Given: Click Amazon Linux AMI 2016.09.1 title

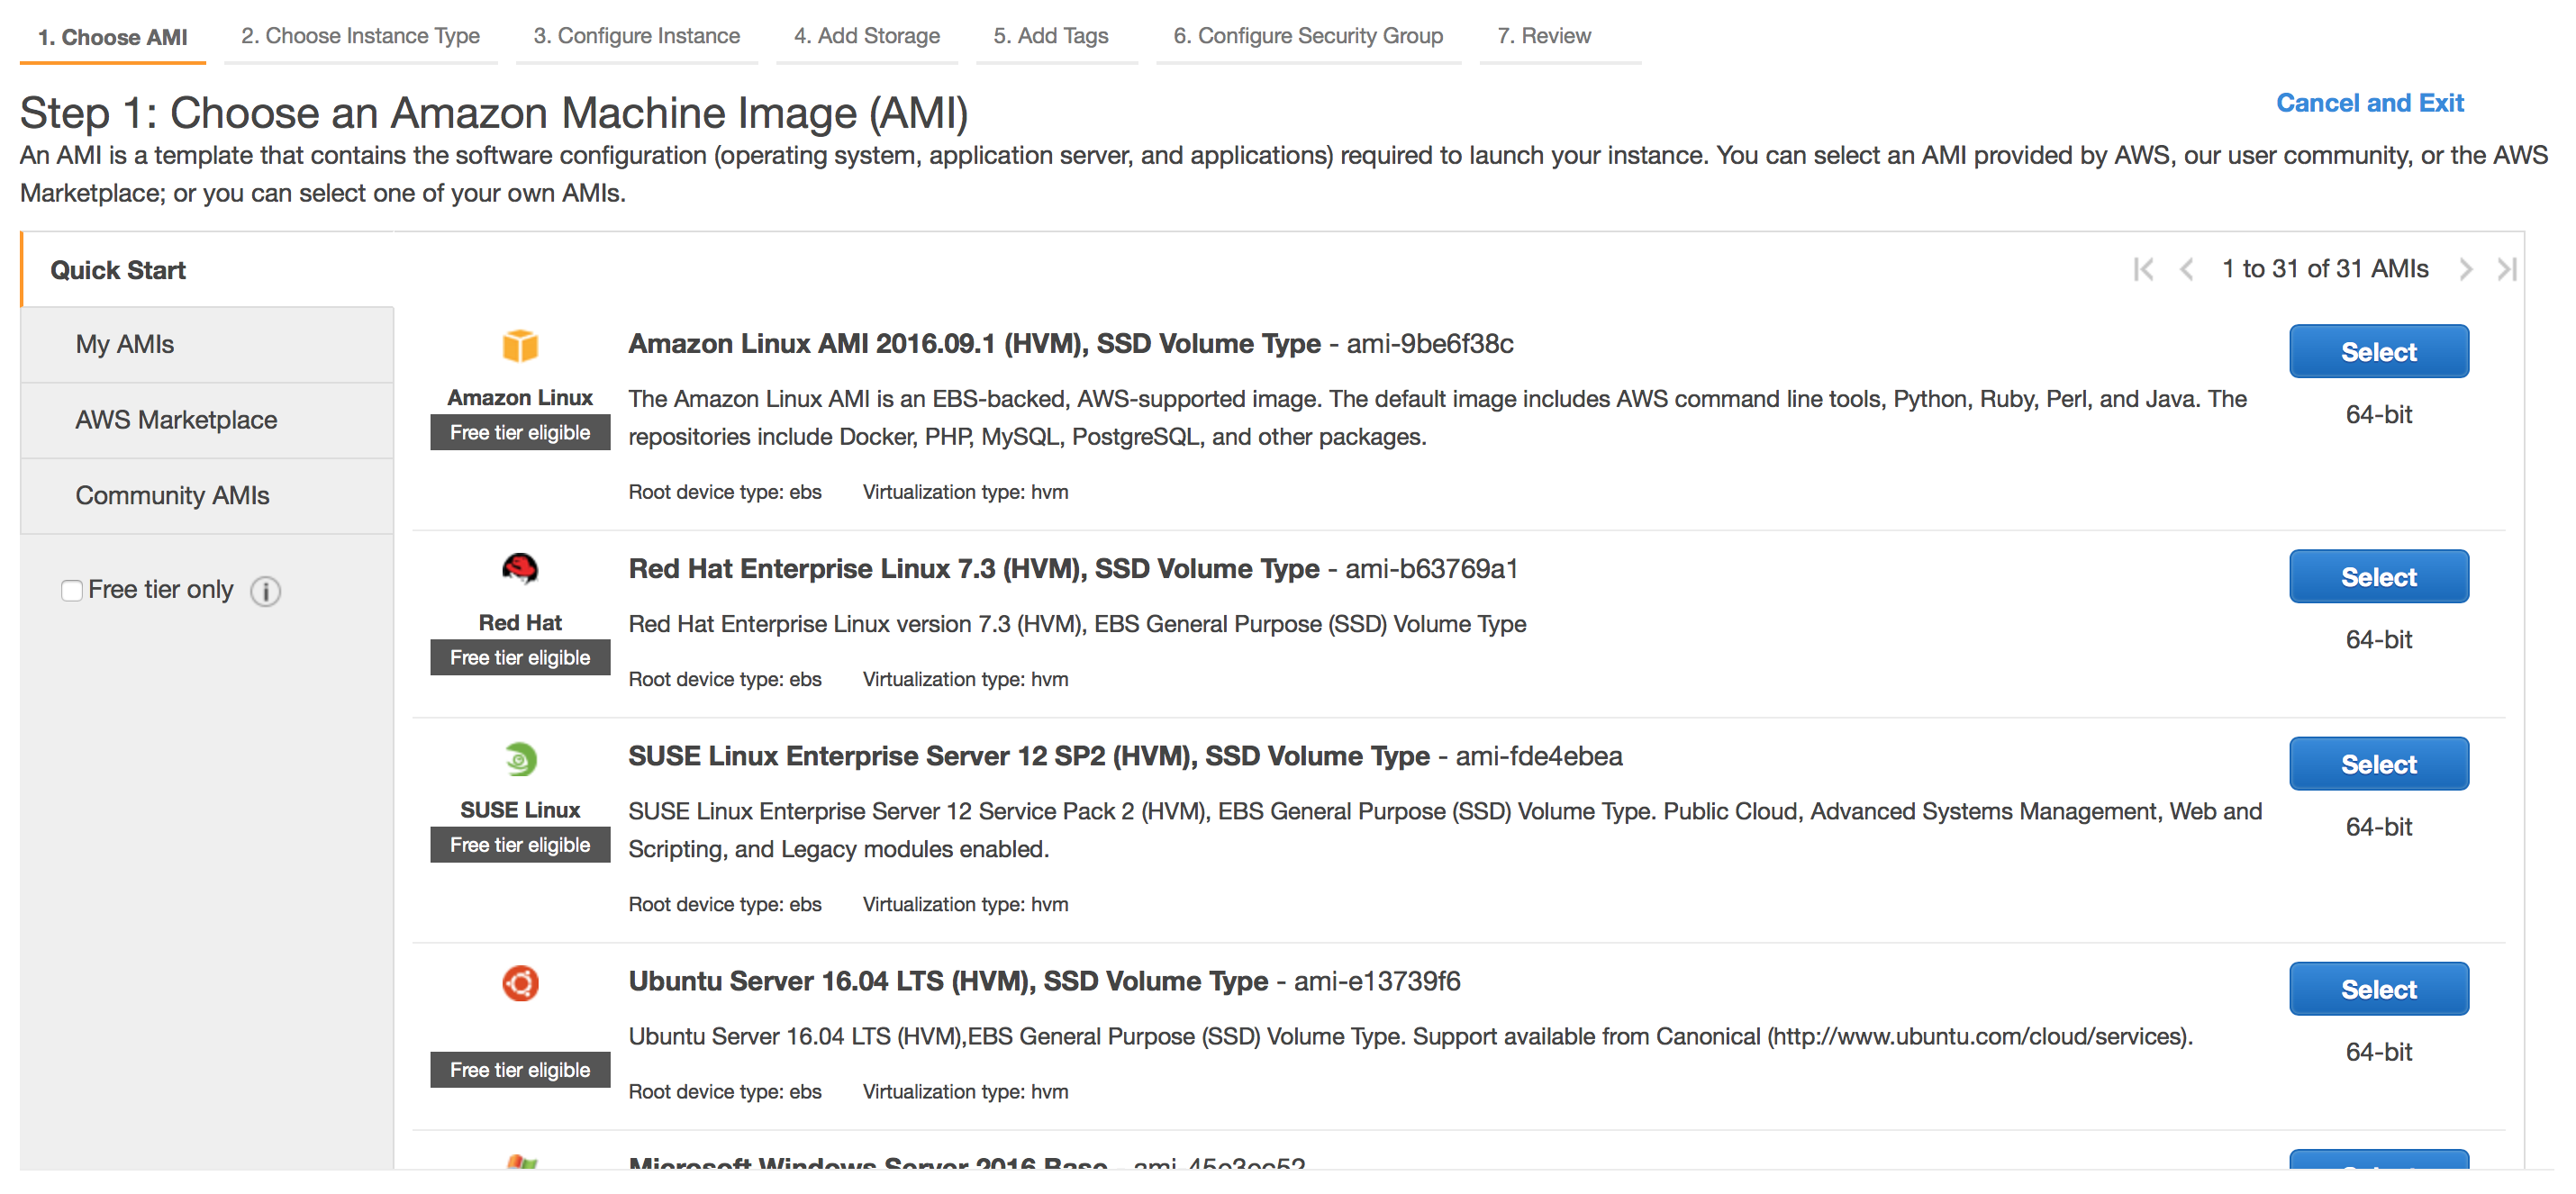Looking at the screenshot, I should click(x=974, y=344).
